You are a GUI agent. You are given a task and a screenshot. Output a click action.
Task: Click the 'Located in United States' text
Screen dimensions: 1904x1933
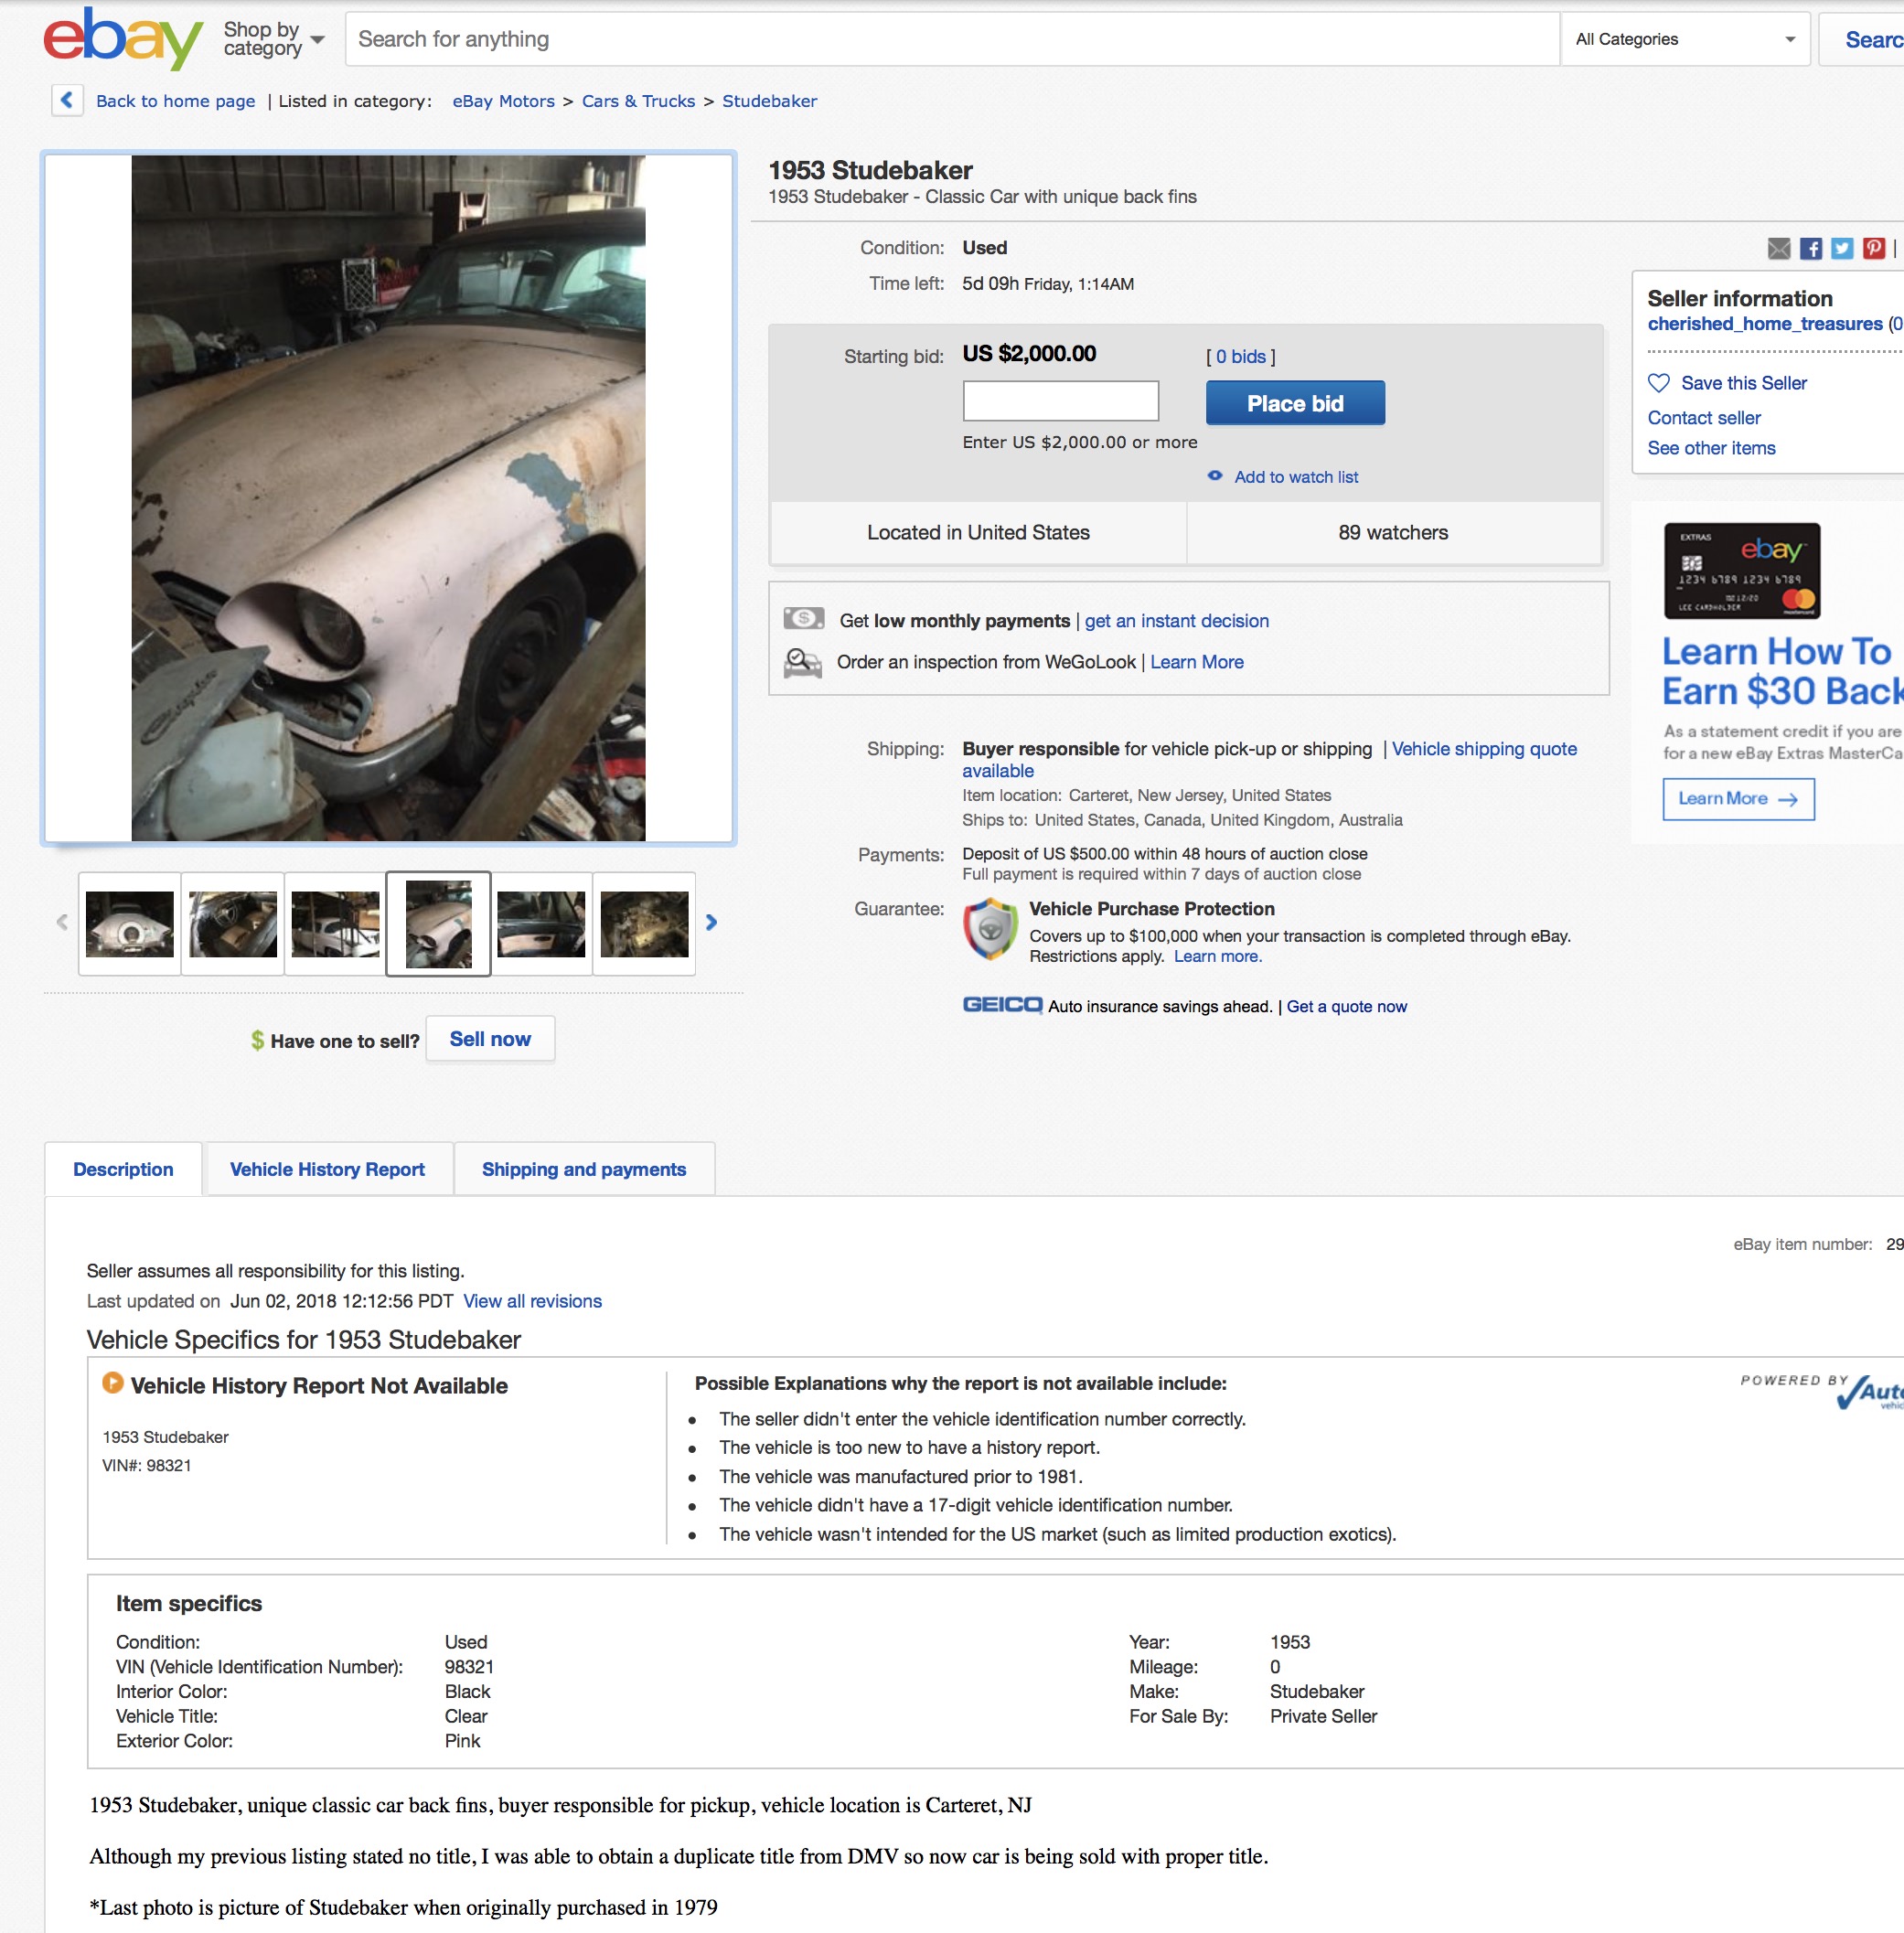tap(978, 533)
